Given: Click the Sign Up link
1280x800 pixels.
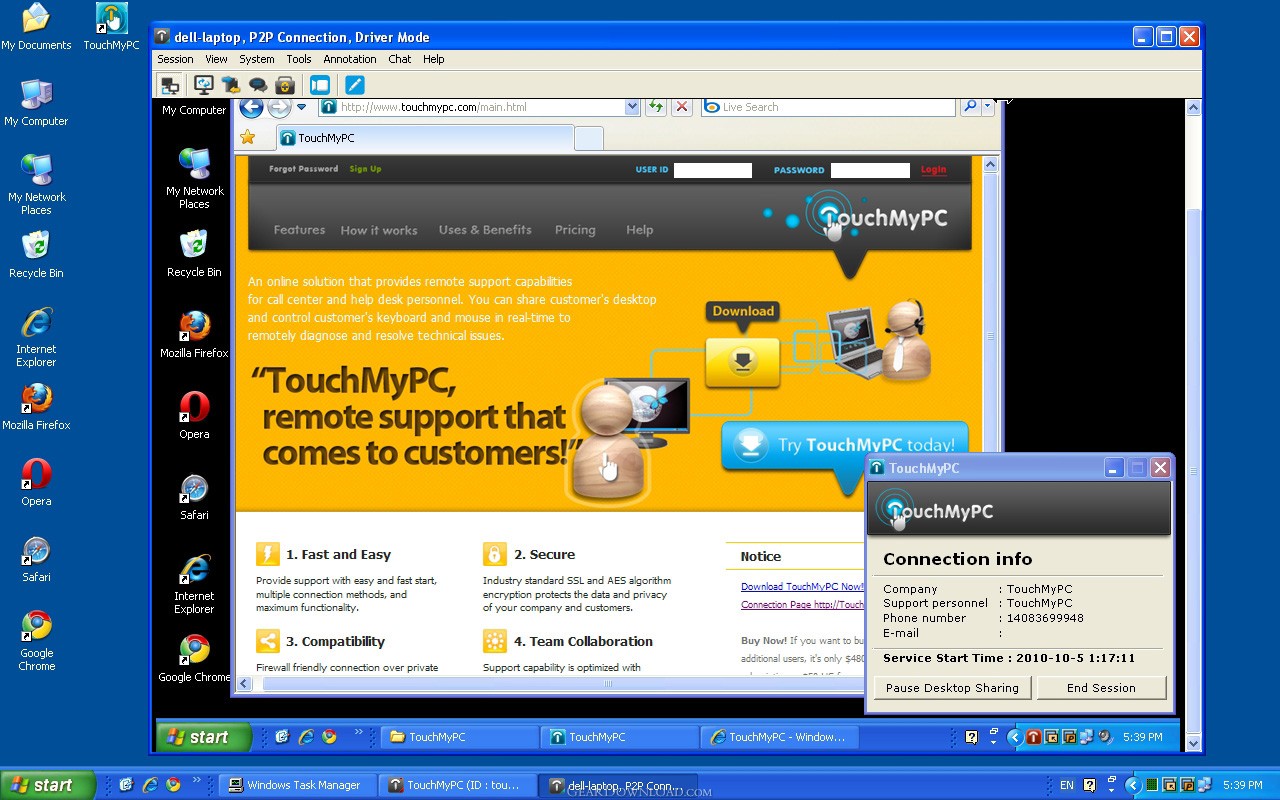Looking at the screenshot, I should coord(365,169).
